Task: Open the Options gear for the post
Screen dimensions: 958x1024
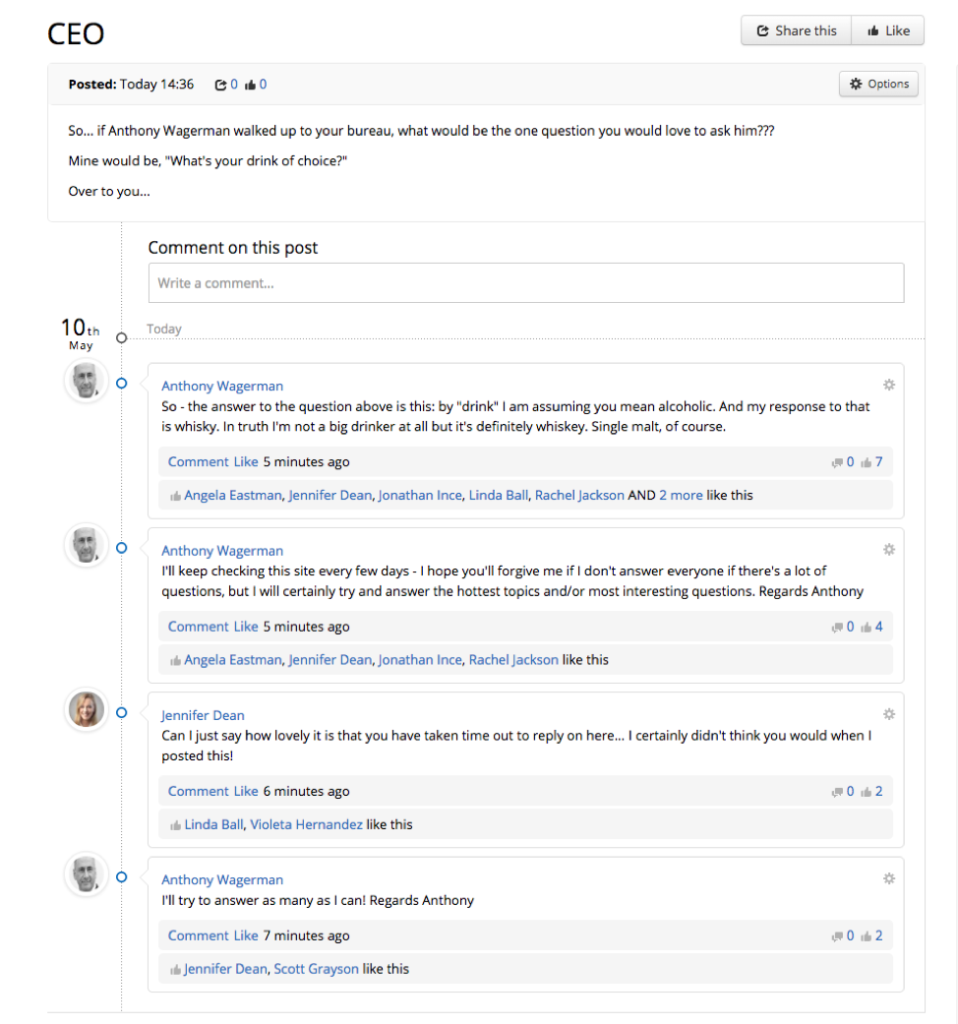Action: (x=878, y=84)
